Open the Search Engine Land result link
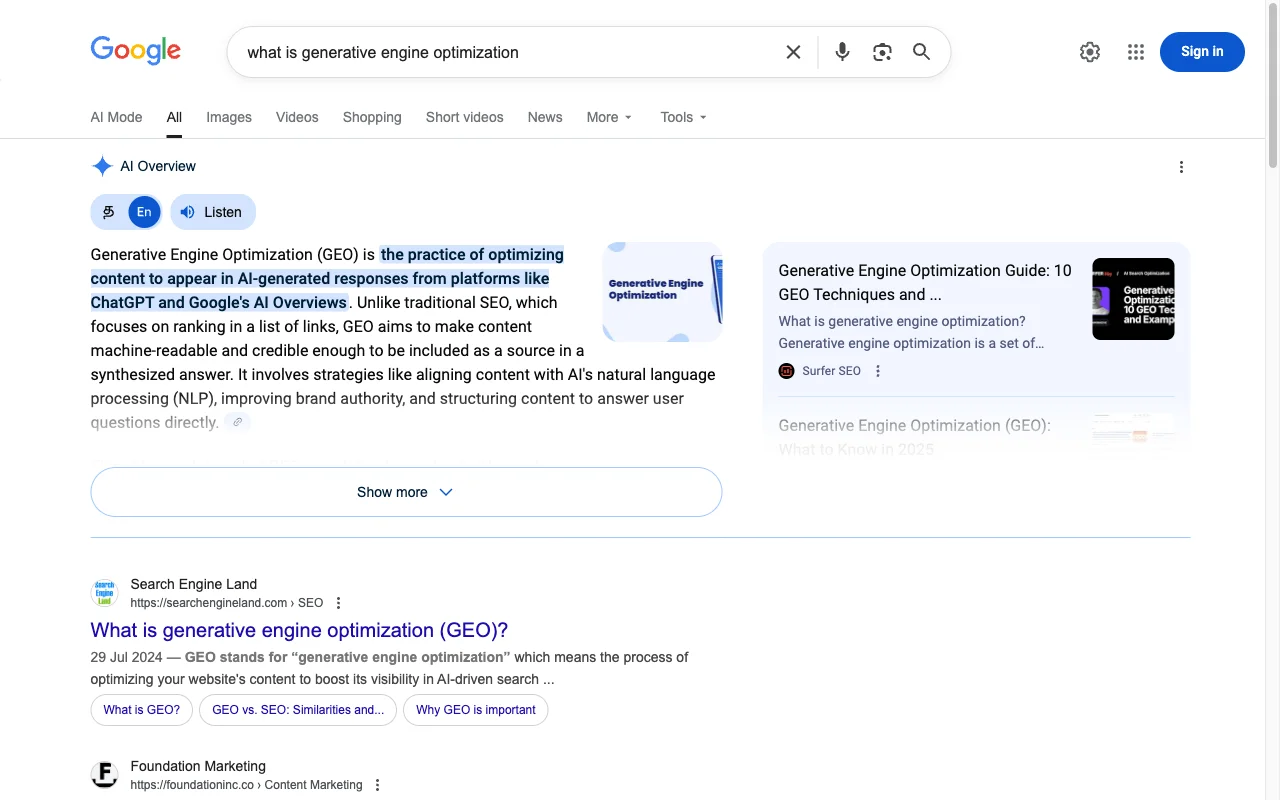Viewport: 1280px width, 800px height. point(298,630)
